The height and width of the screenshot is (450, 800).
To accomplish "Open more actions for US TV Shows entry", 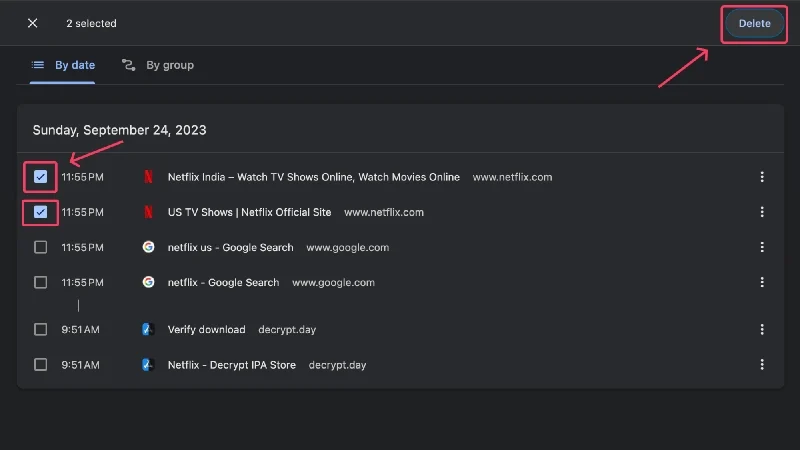I will [762, 212].
